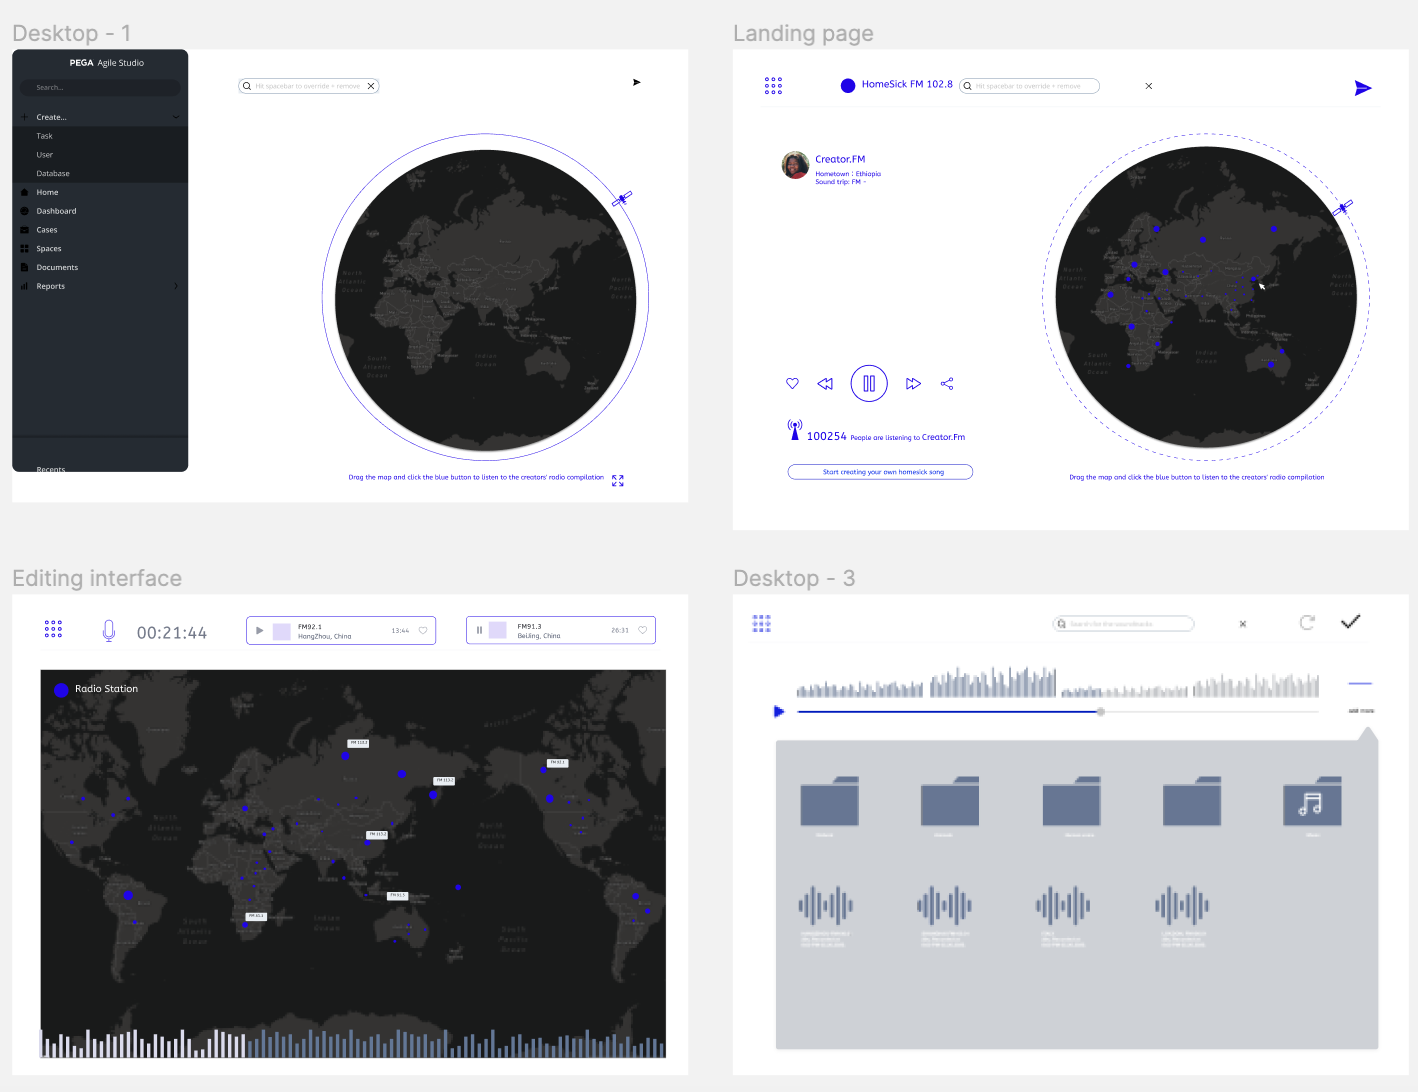Click the microphone icon in Editing interface
This screenshot has width=1418, height=1092.
point(109,631)
